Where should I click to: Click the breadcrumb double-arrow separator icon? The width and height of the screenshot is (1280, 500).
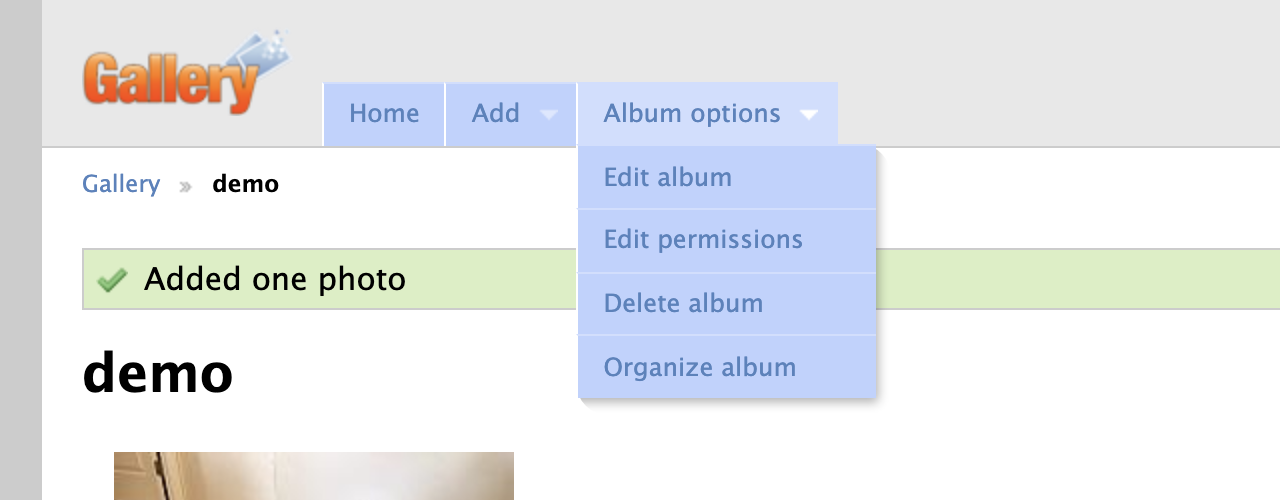185,185
